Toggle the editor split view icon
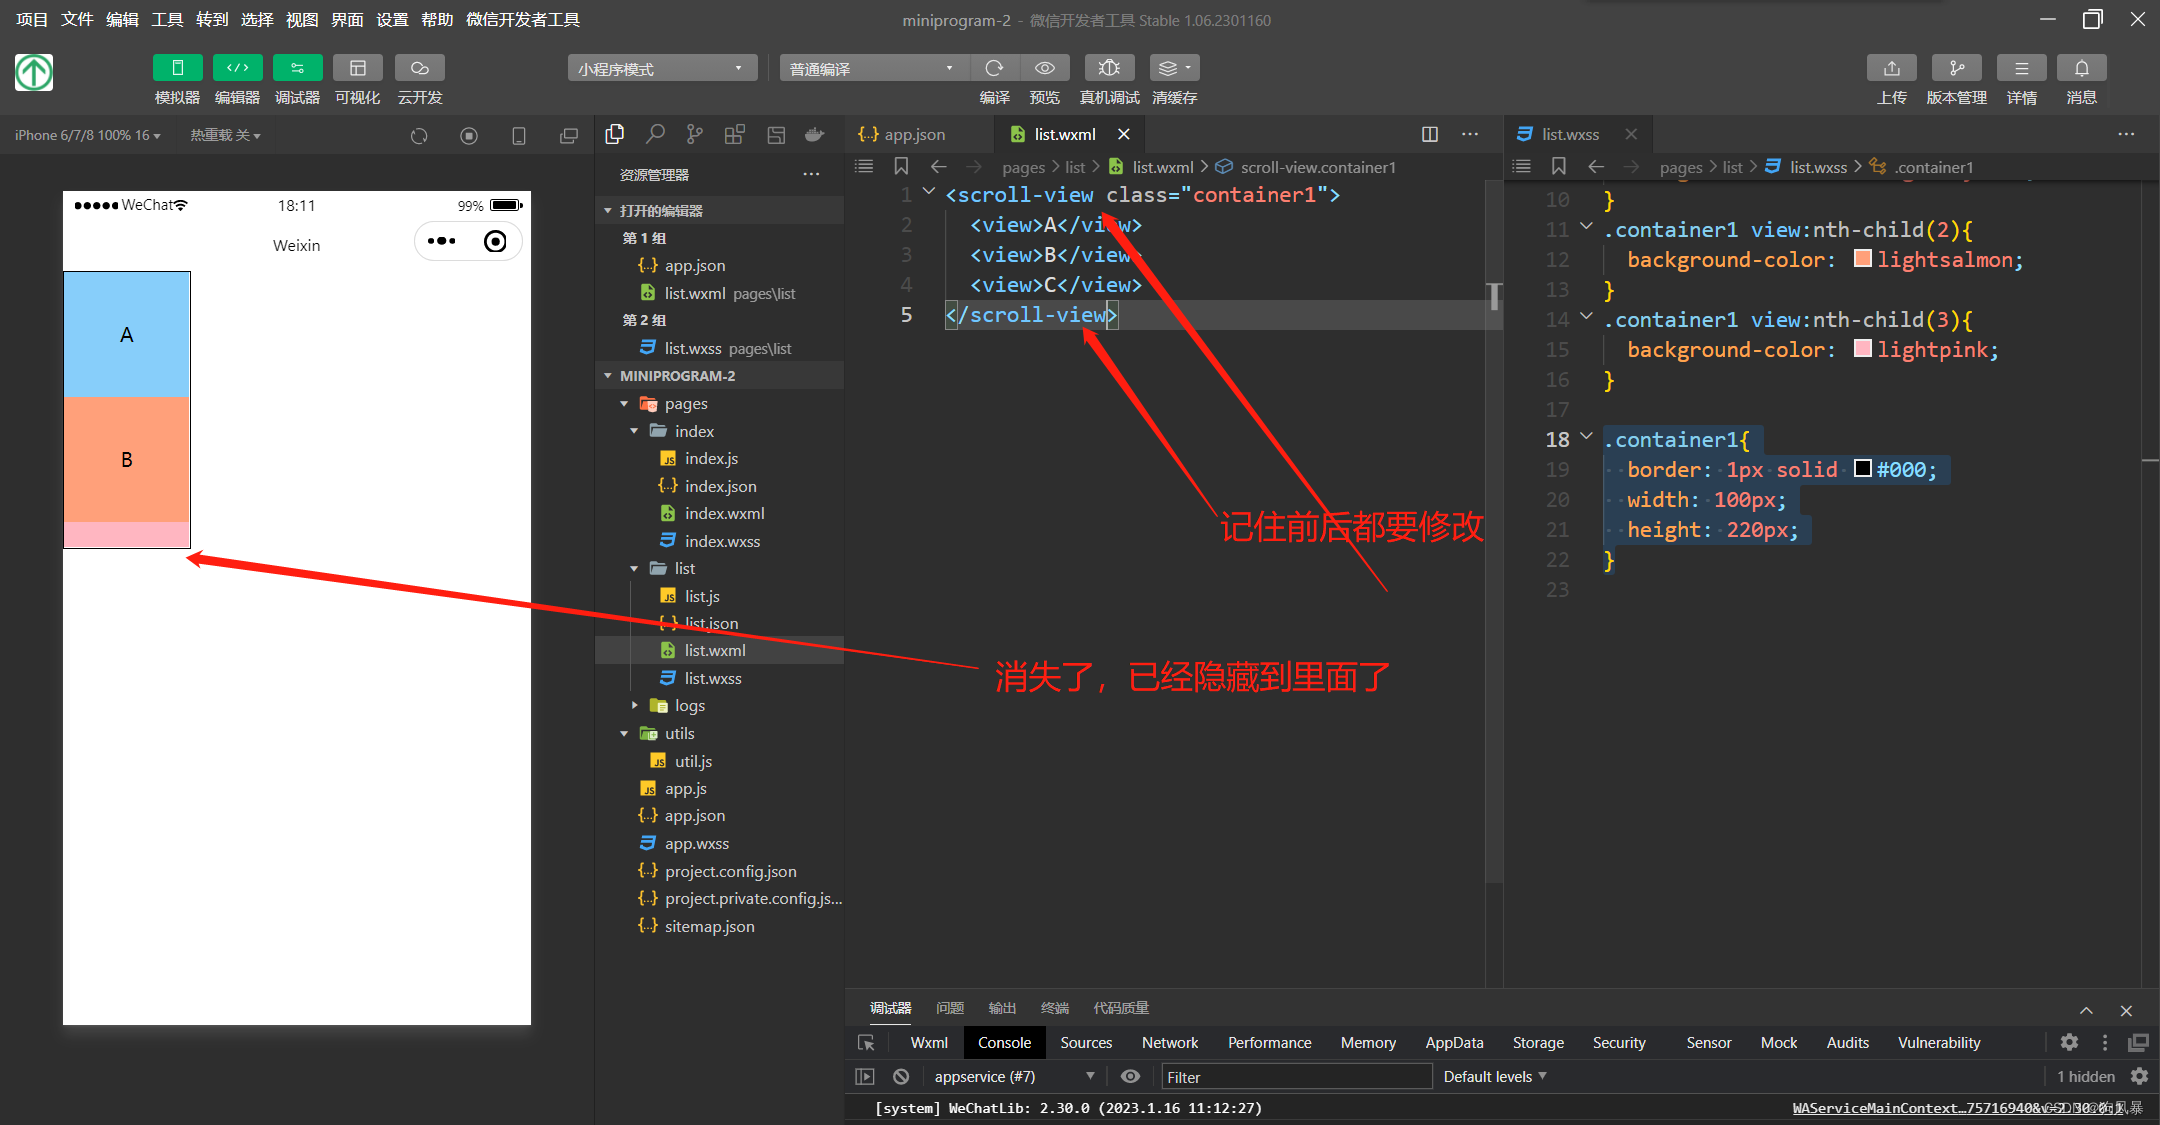Screen dimensions: 2160x1125 tap(1429, 133)
